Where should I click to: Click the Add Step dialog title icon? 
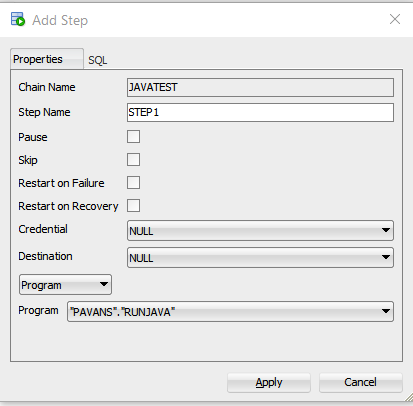(x=18, y=19)
